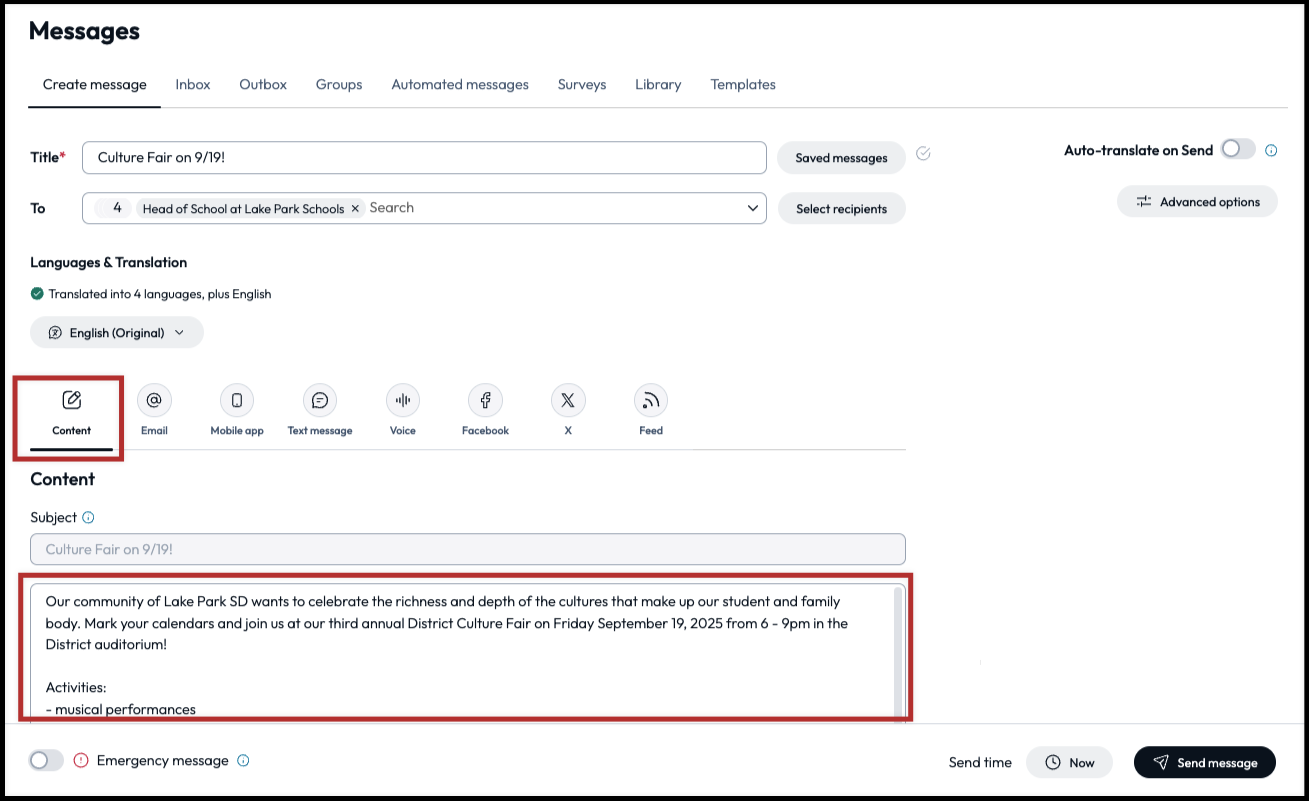Select the Facebook channel icon
Image resolution: width=1309 pixels, height=801 pixels.
tap(485, 399)
